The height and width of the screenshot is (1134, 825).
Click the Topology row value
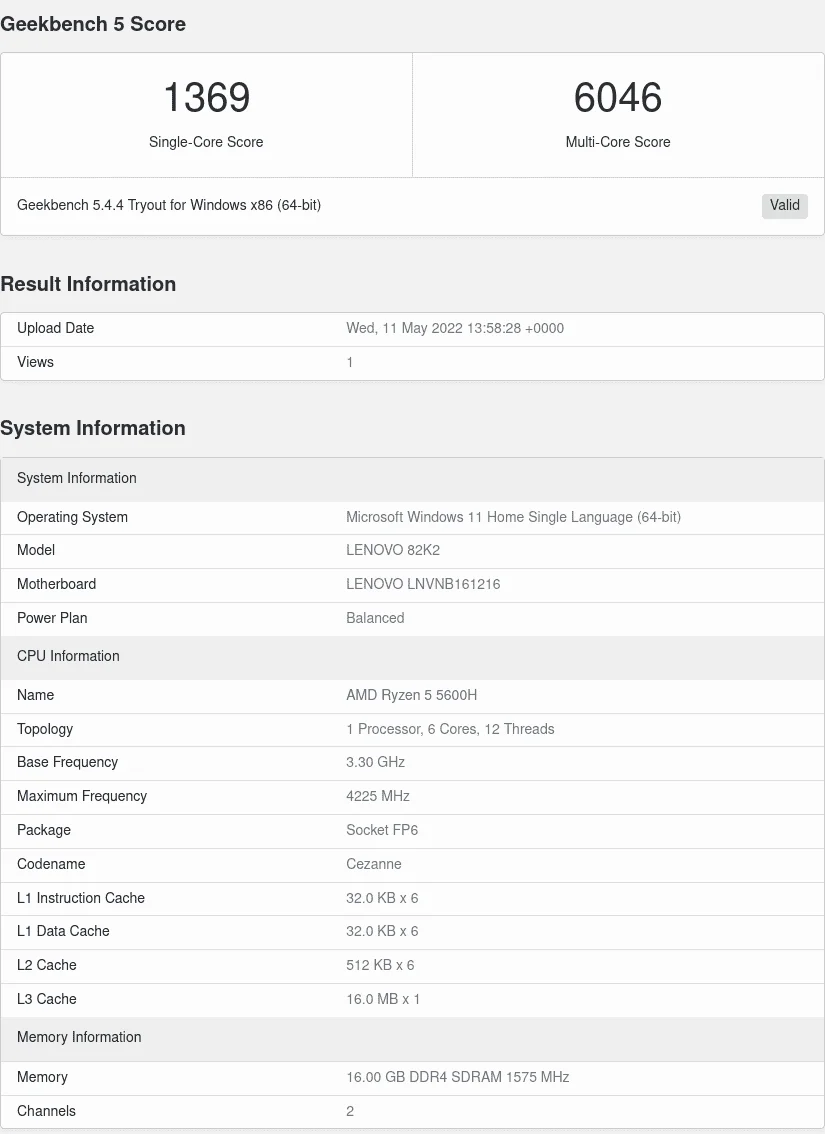[450, 729]
